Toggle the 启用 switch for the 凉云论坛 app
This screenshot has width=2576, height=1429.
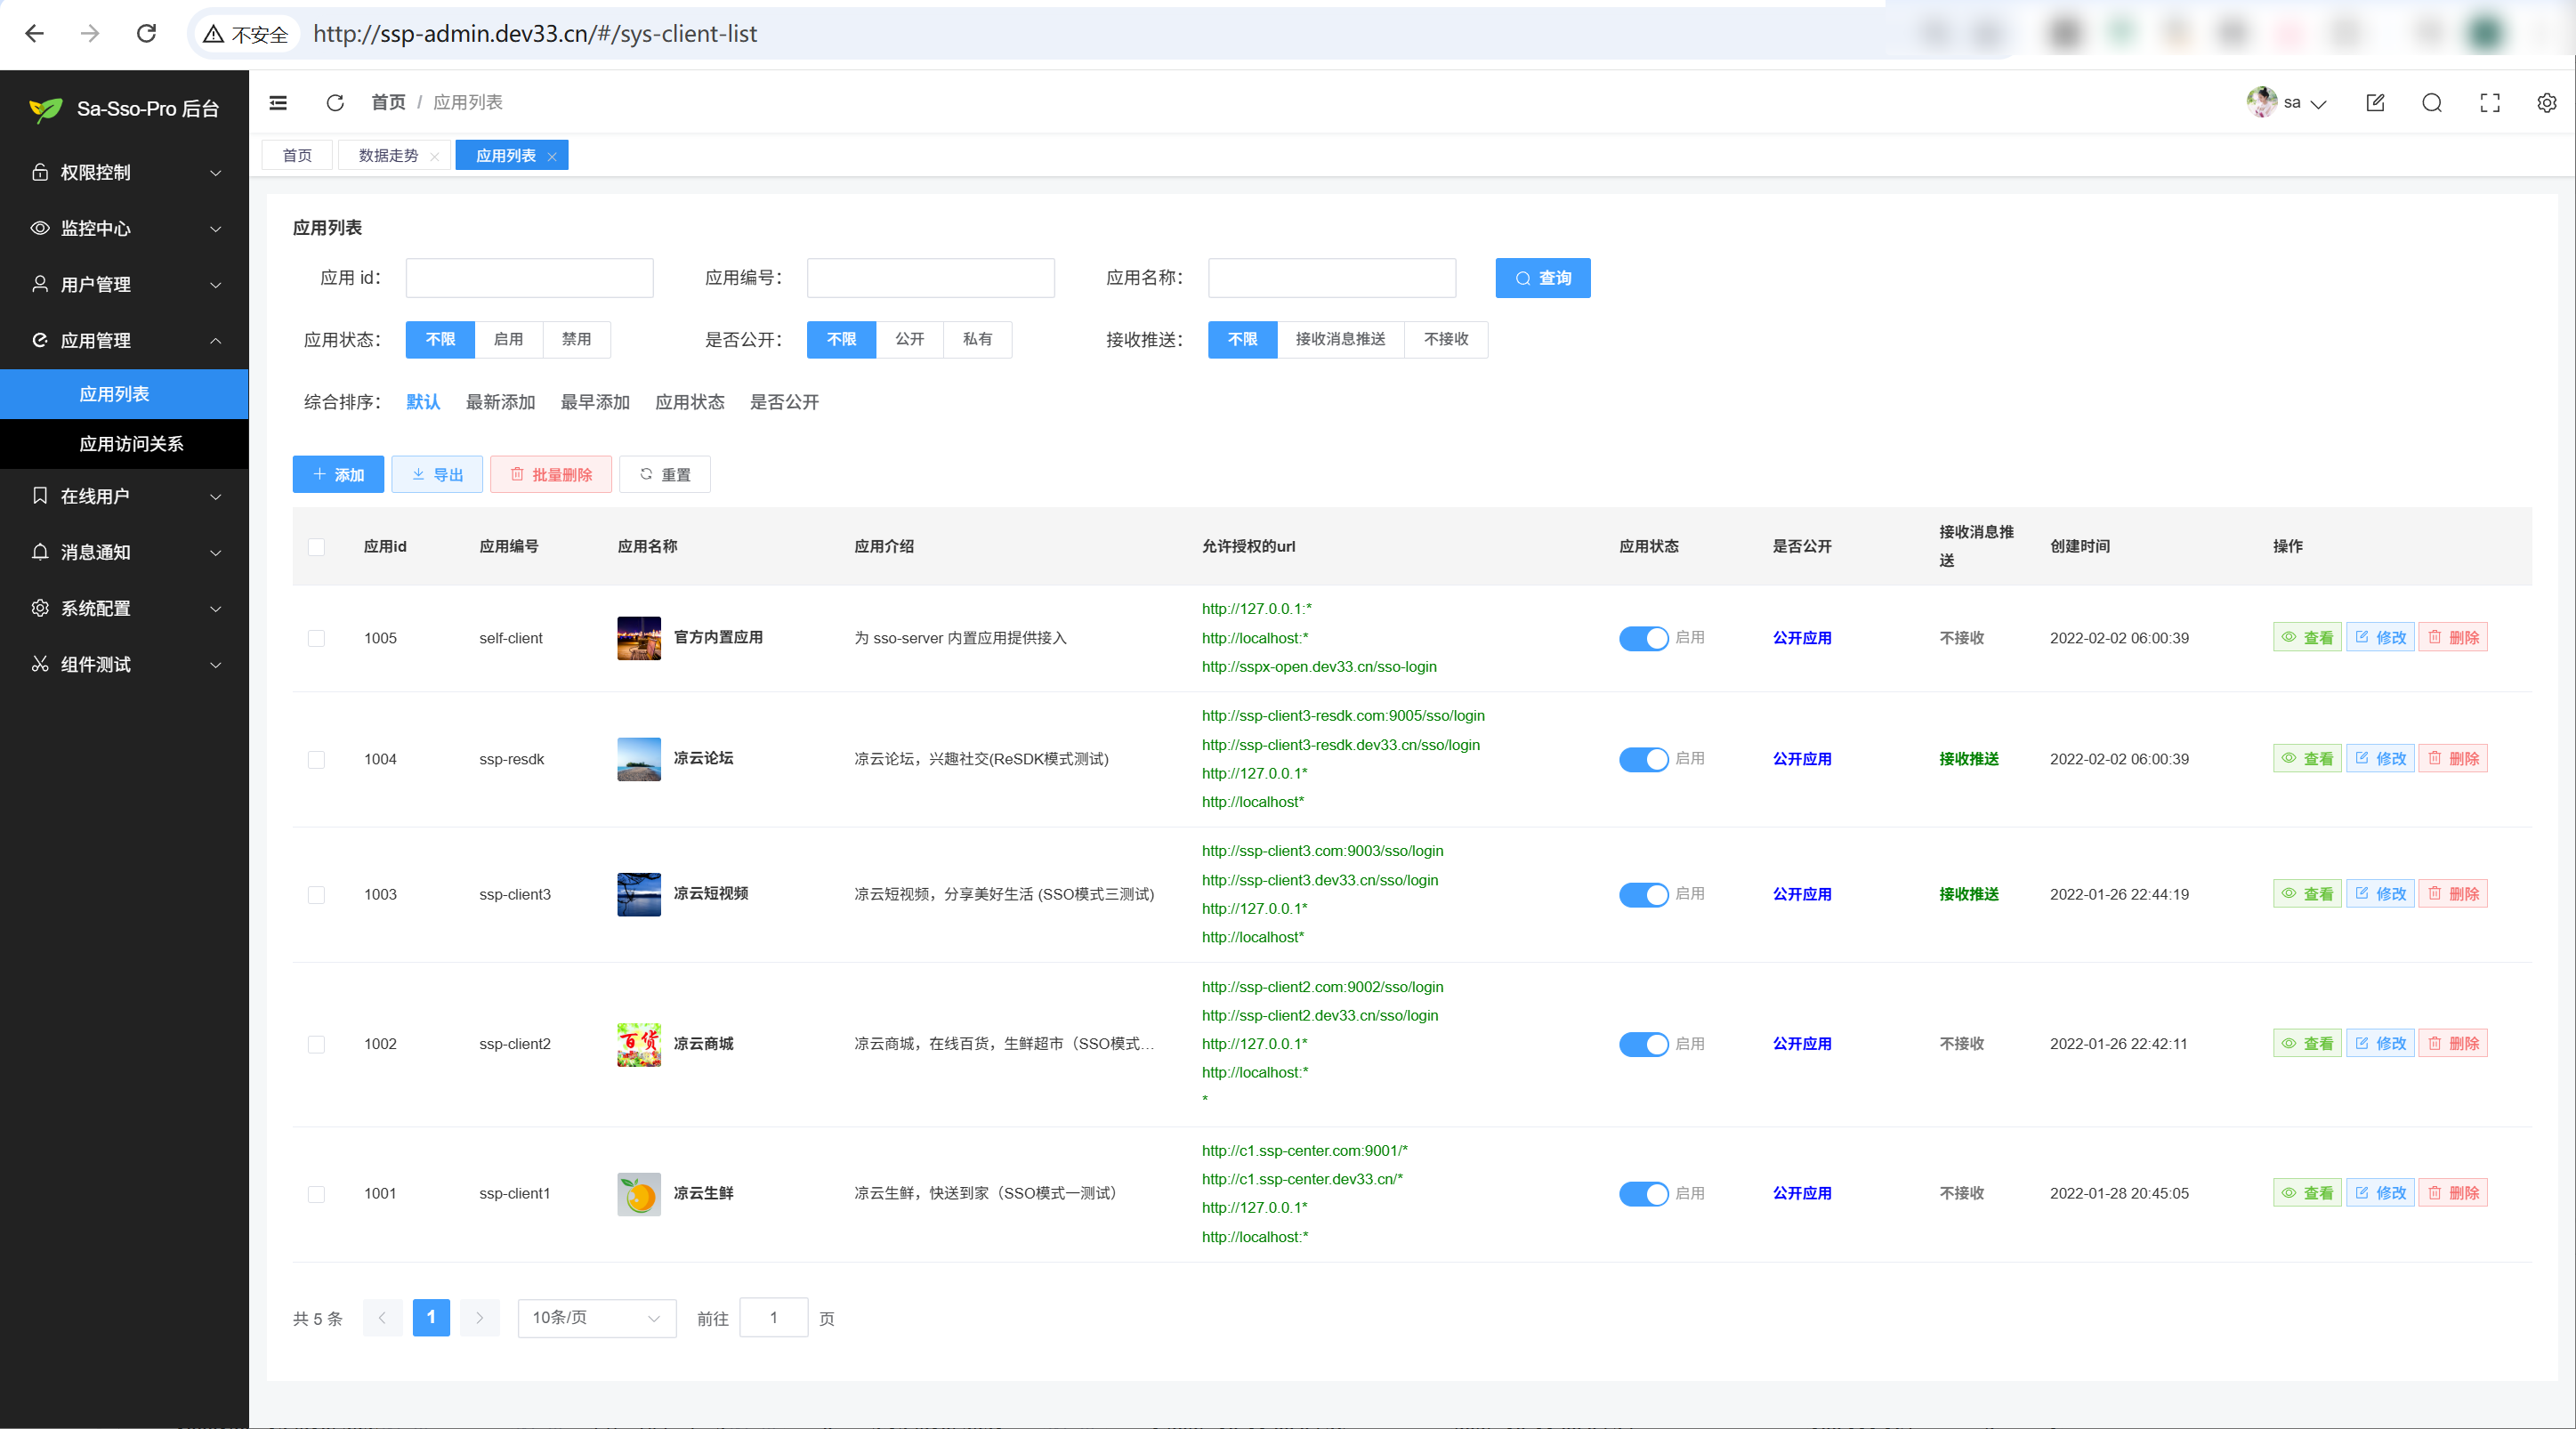1643,759
